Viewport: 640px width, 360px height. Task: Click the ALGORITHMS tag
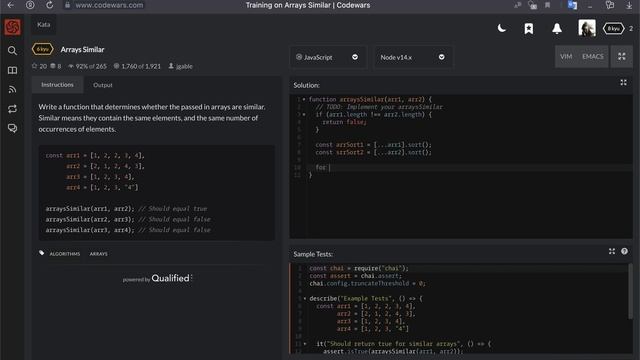(x=64, y=254)
